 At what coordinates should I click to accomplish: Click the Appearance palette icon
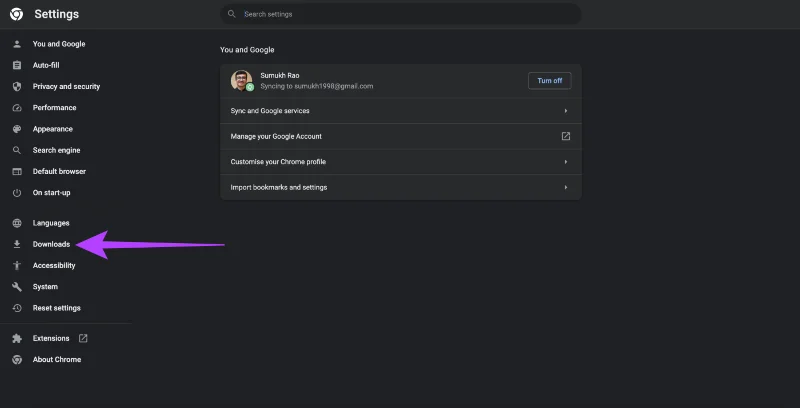pos(17,129)
